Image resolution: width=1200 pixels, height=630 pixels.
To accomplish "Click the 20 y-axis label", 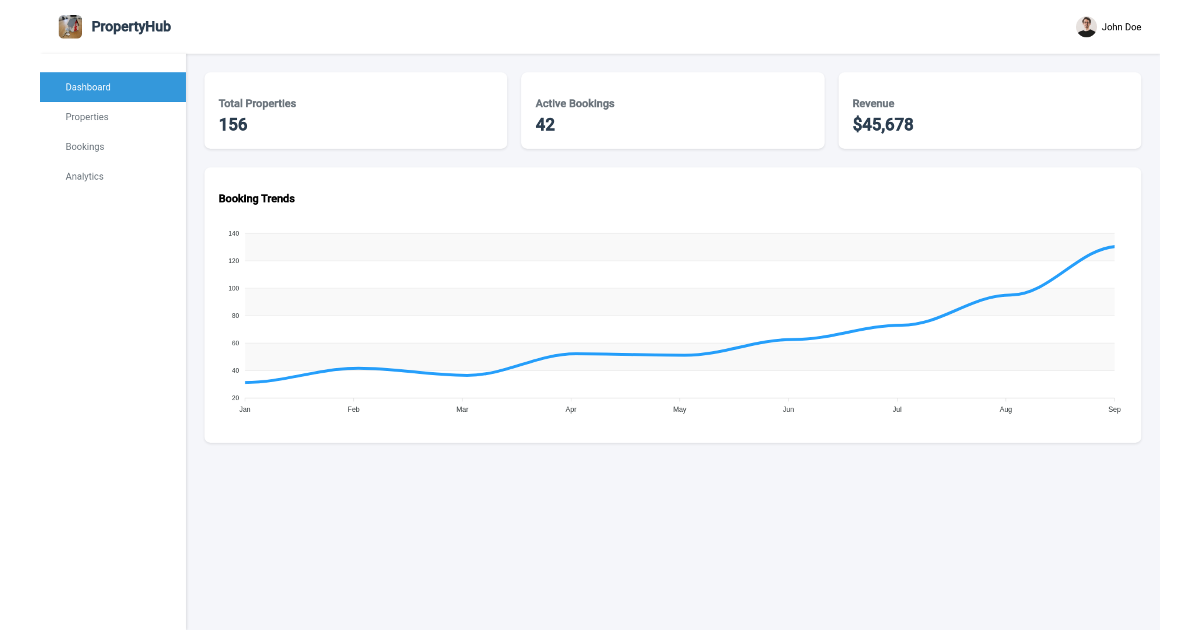I will [235, 398].
